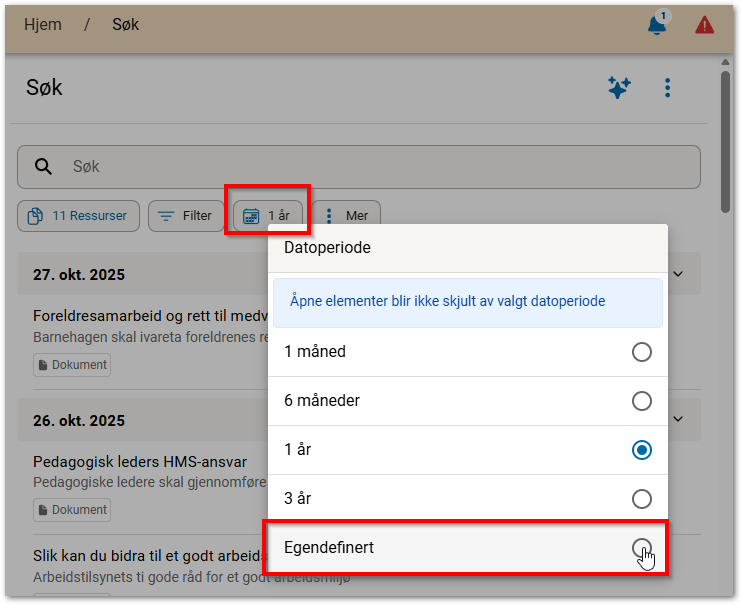Click the magnifying glass search icon
This screenshot has width=742, height=605.
[44, 167]
